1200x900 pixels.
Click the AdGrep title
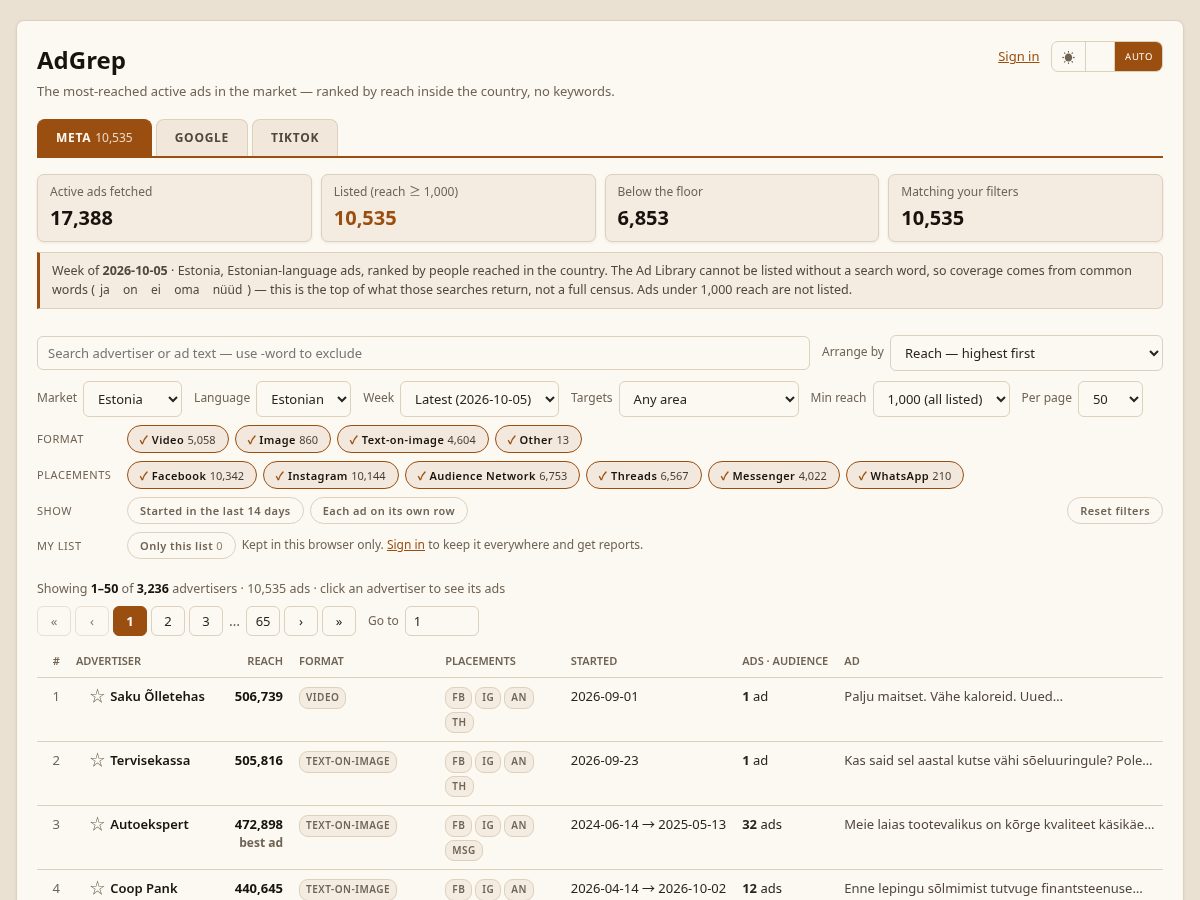82,61
